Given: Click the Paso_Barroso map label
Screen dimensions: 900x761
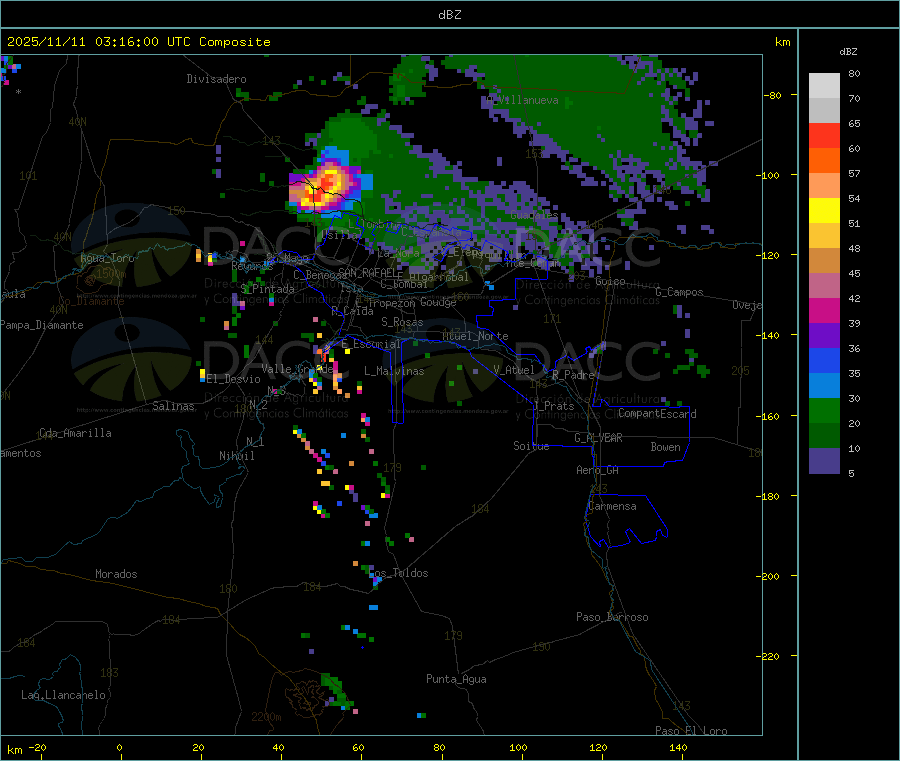Looking at the screenshot, I should tap(612, 617).
